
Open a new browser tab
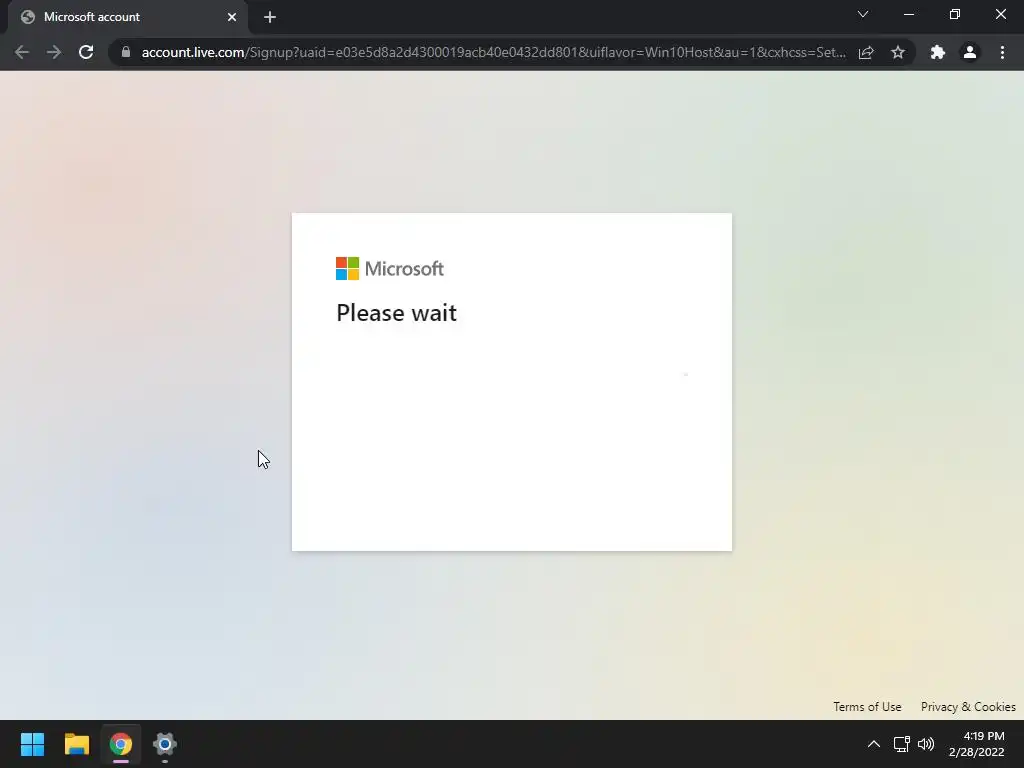tap(270, 17)
